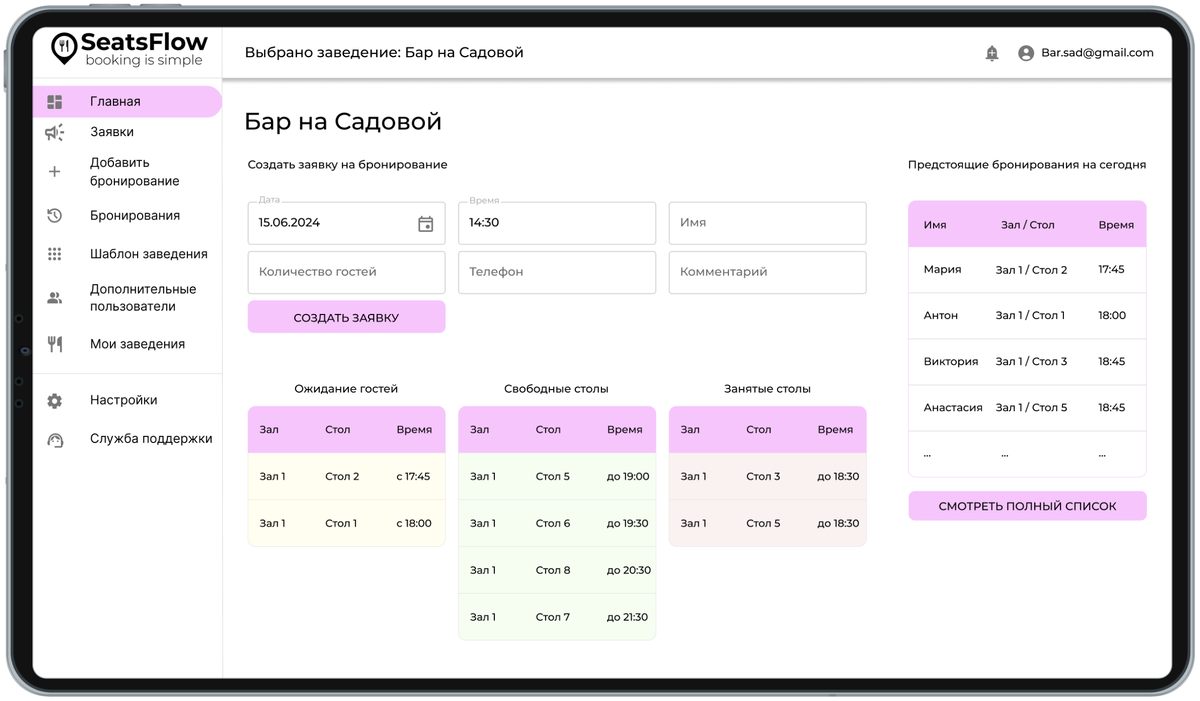
Task: Click waiting row Стол 1 с 18:00
Action: point(346,523)
